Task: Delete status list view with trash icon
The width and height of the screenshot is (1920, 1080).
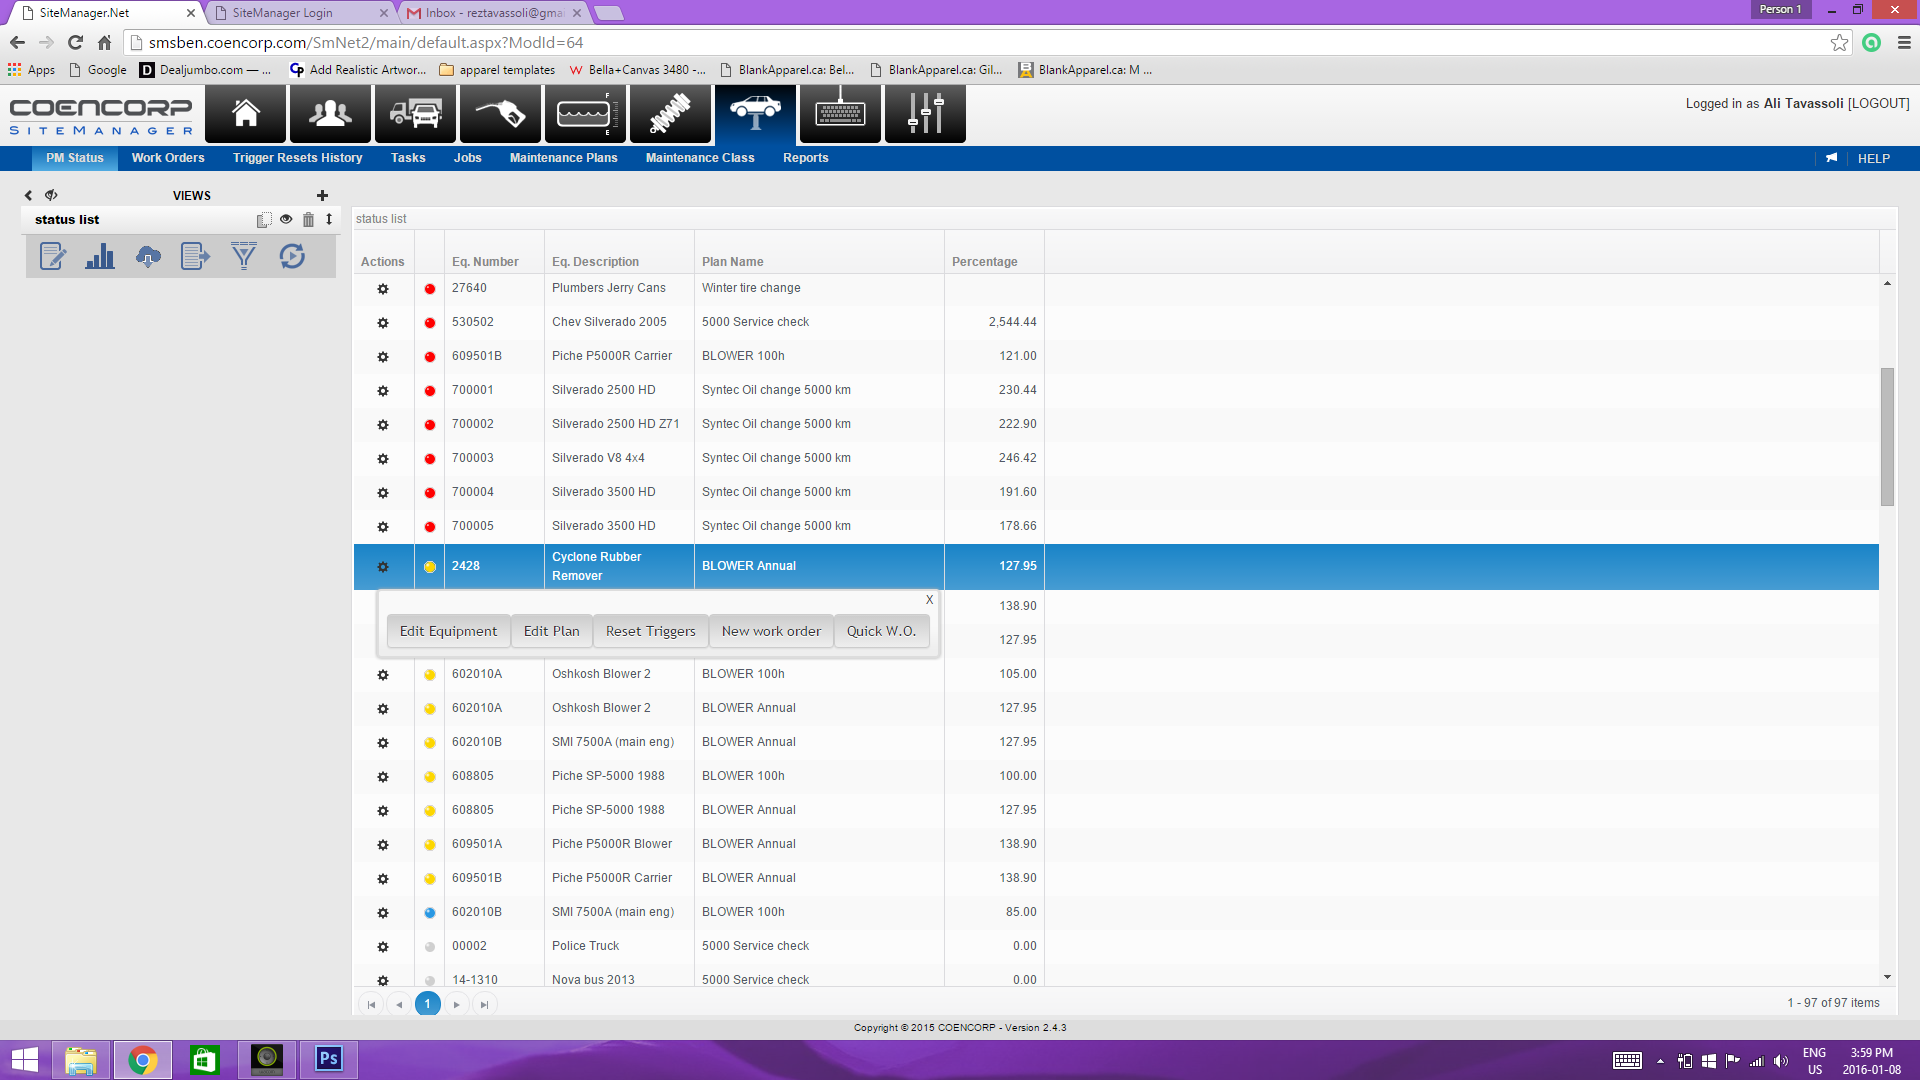Action: click(308, 220)
